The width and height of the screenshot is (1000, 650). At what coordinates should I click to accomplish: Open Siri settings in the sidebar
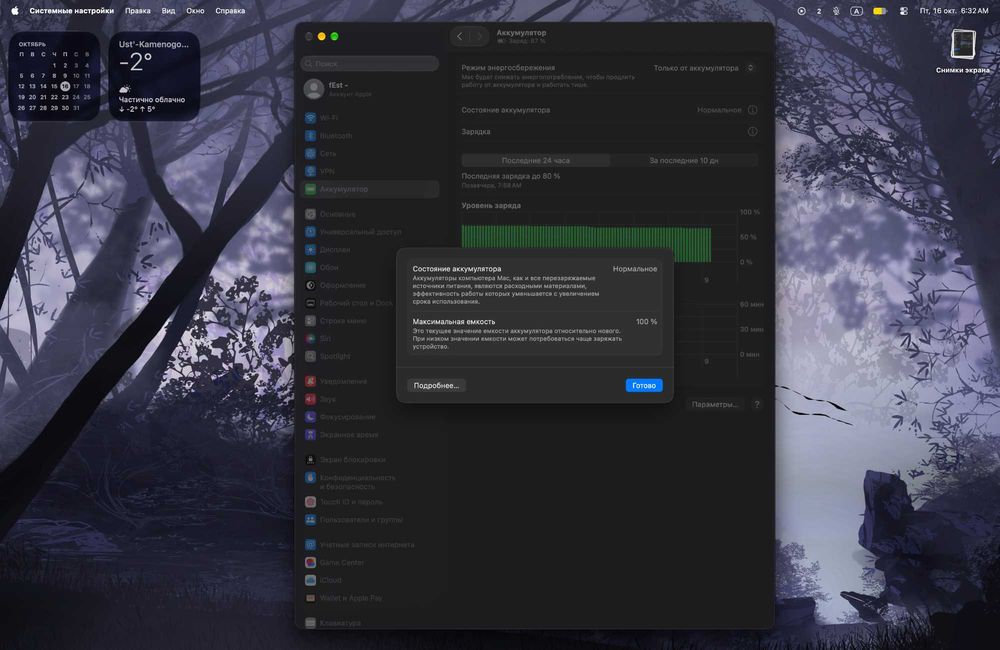[370, 339]
